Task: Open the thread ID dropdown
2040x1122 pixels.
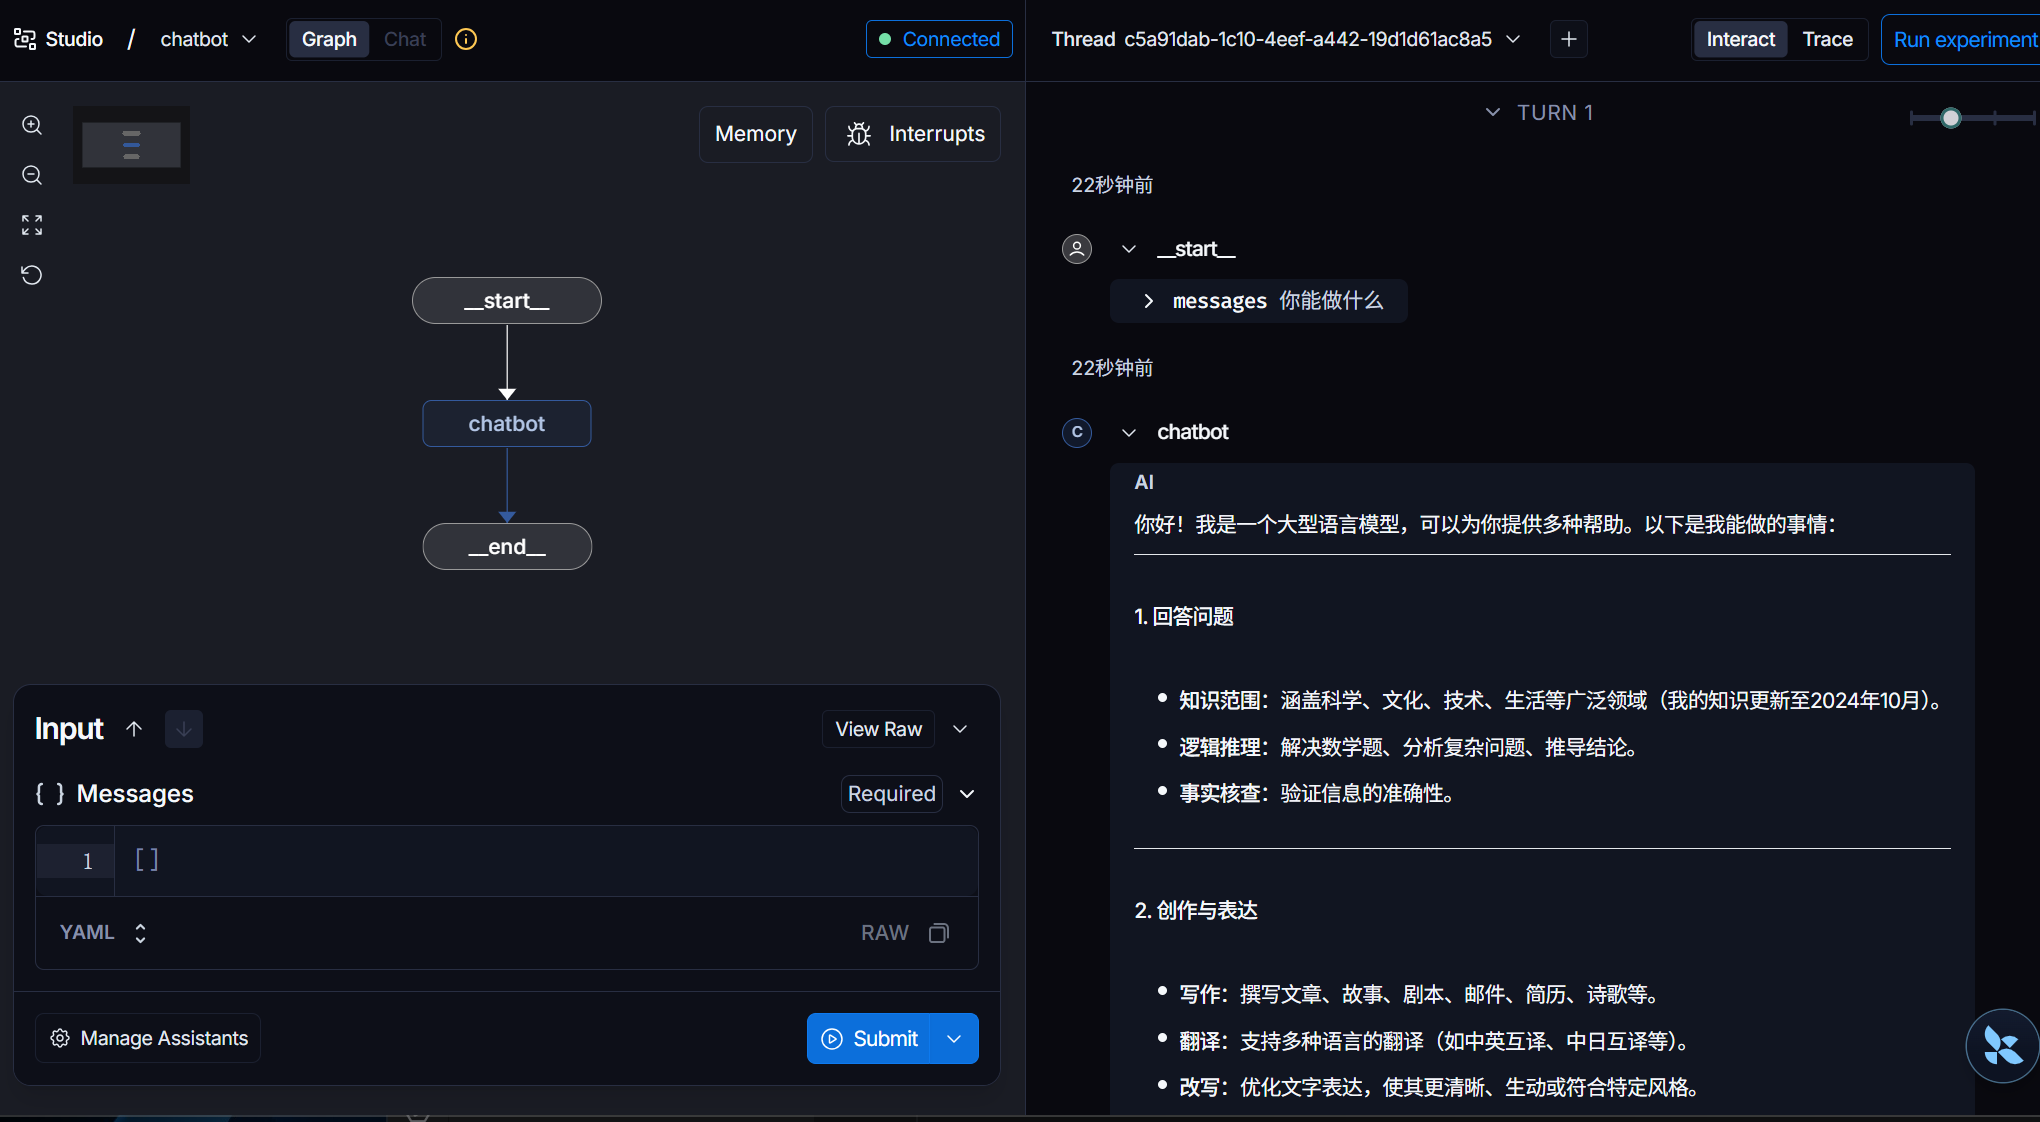Action: click(x=1513, y=39)
